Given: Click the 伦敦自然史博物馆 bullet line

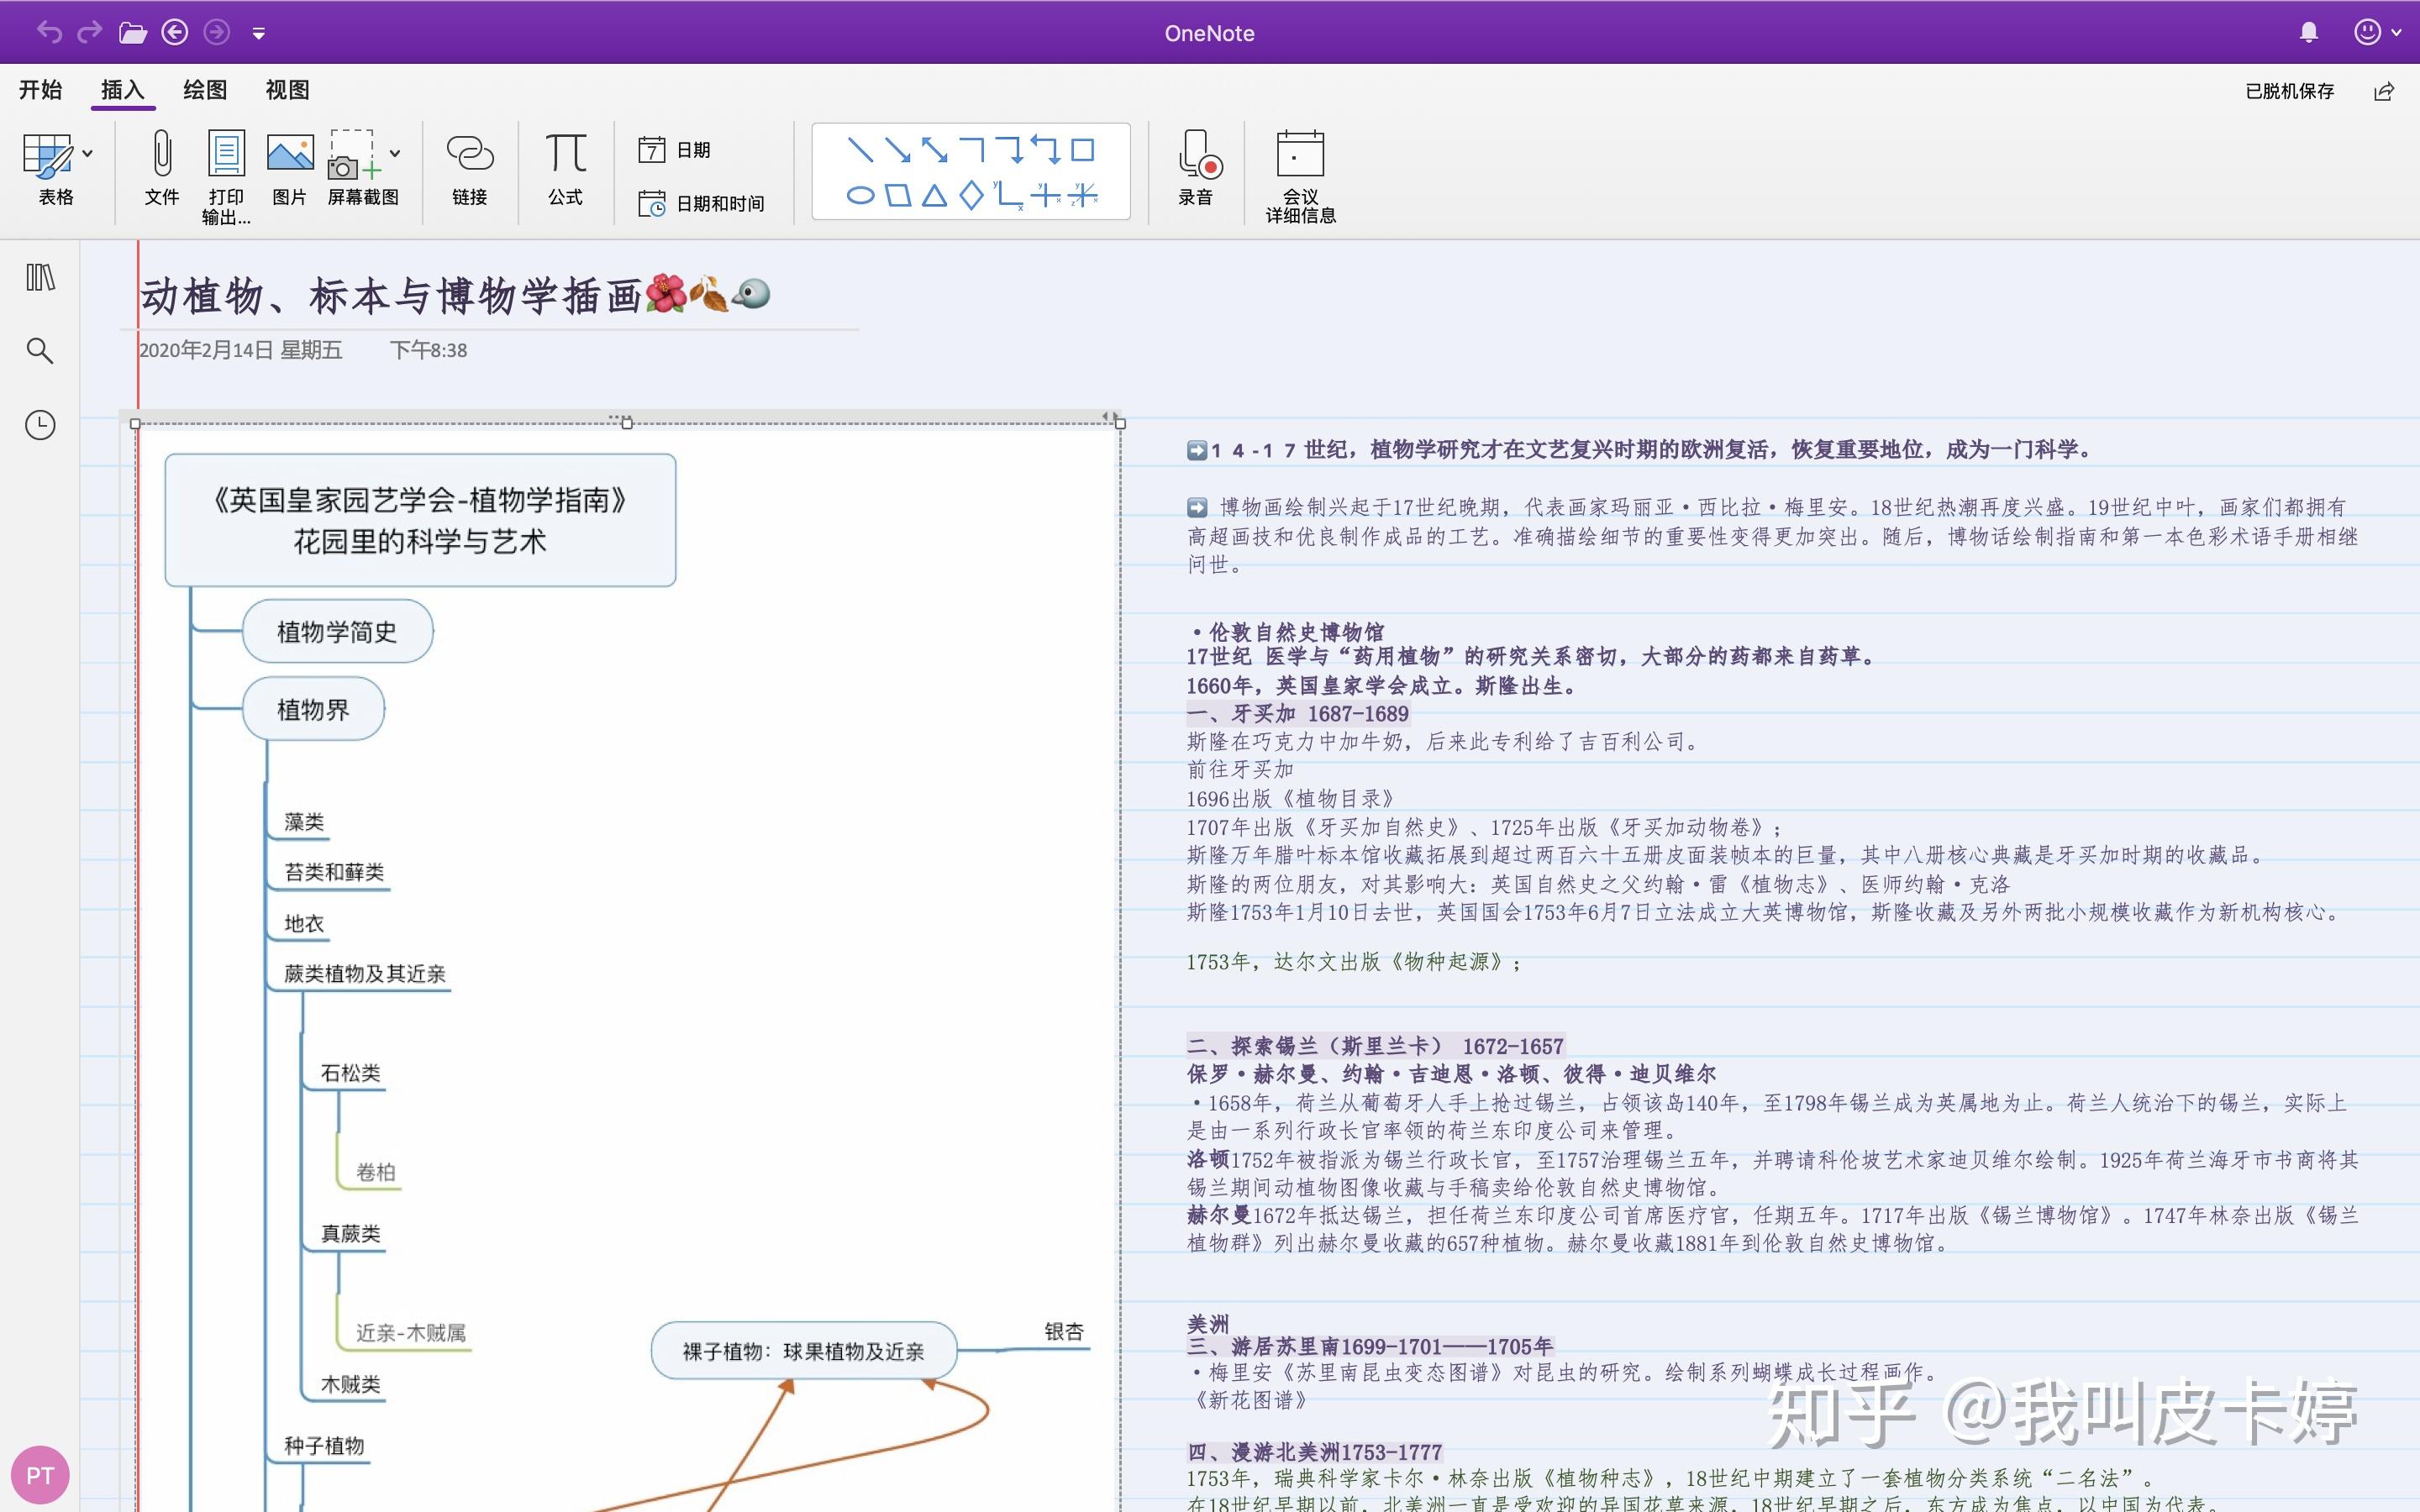Looking at the screenshot, I should 1288,632.
